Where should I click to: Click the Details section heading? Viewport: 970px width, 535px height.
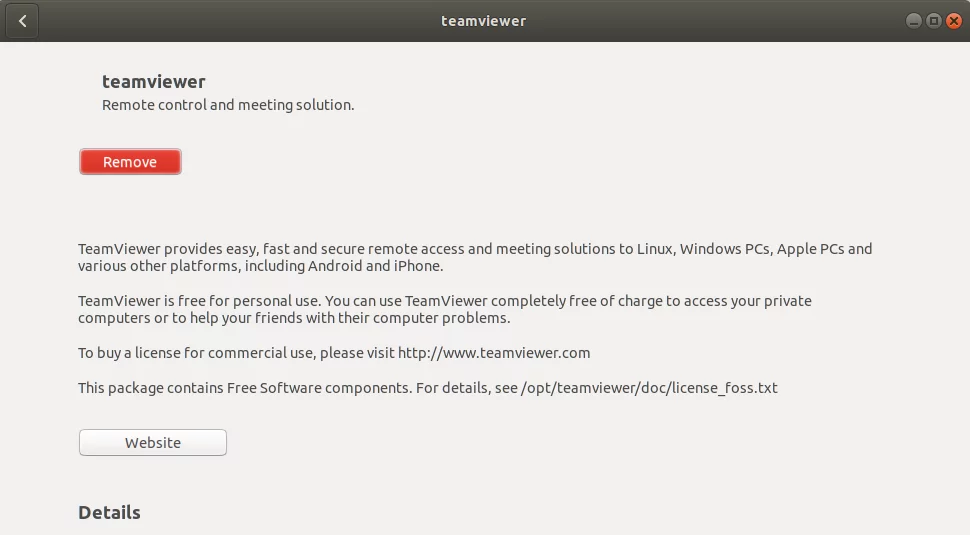109,513
